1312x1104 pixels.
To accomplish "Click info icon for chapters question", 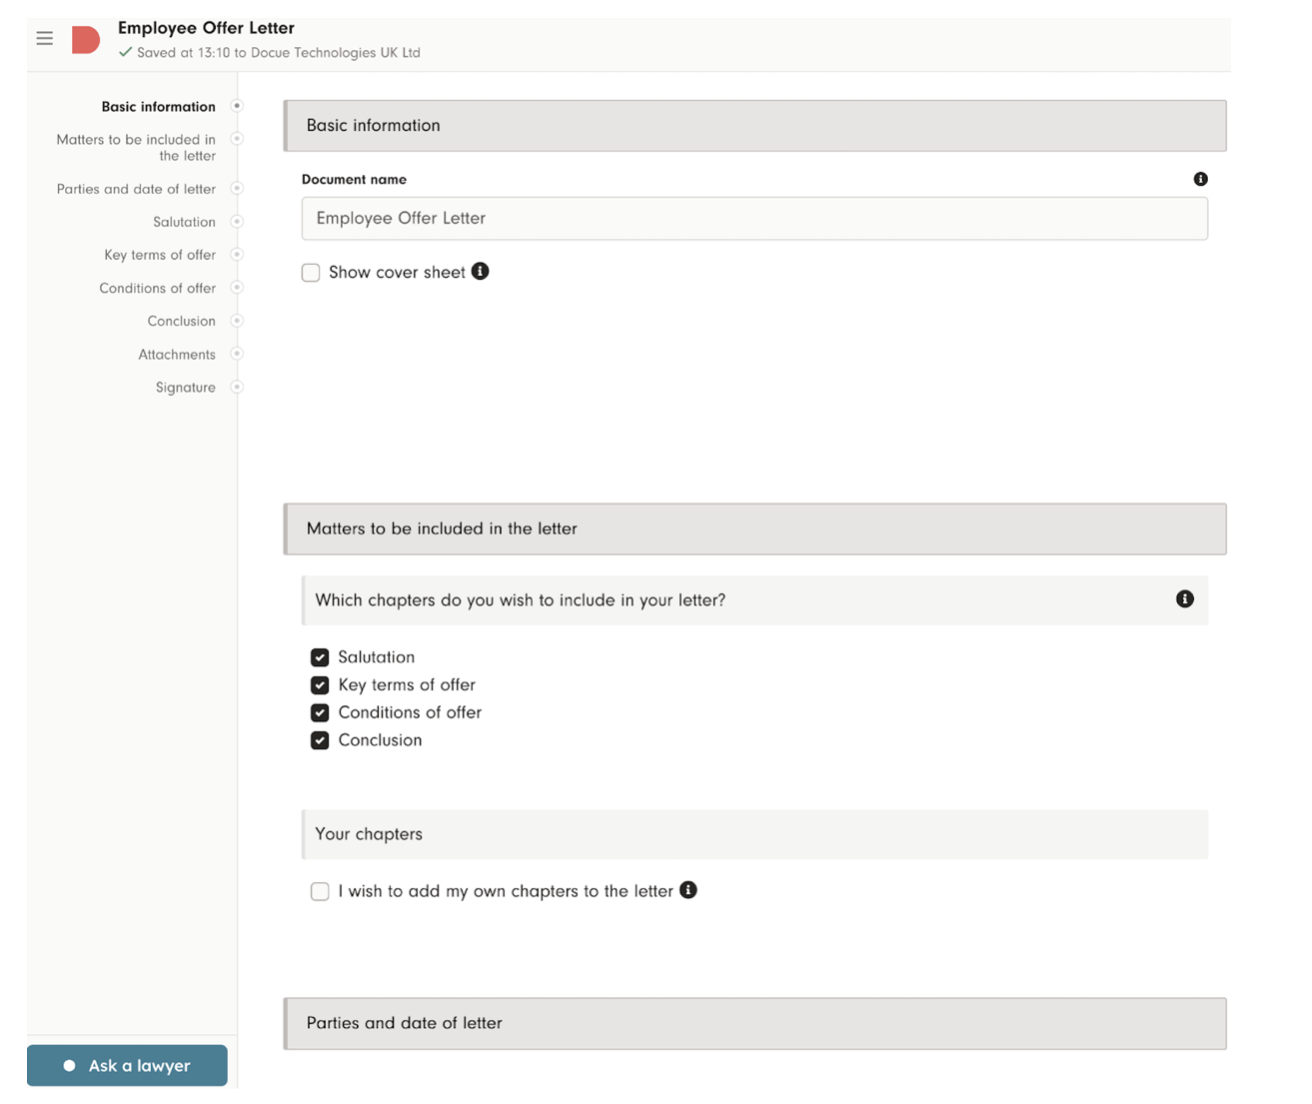I will click(1184, 599).
